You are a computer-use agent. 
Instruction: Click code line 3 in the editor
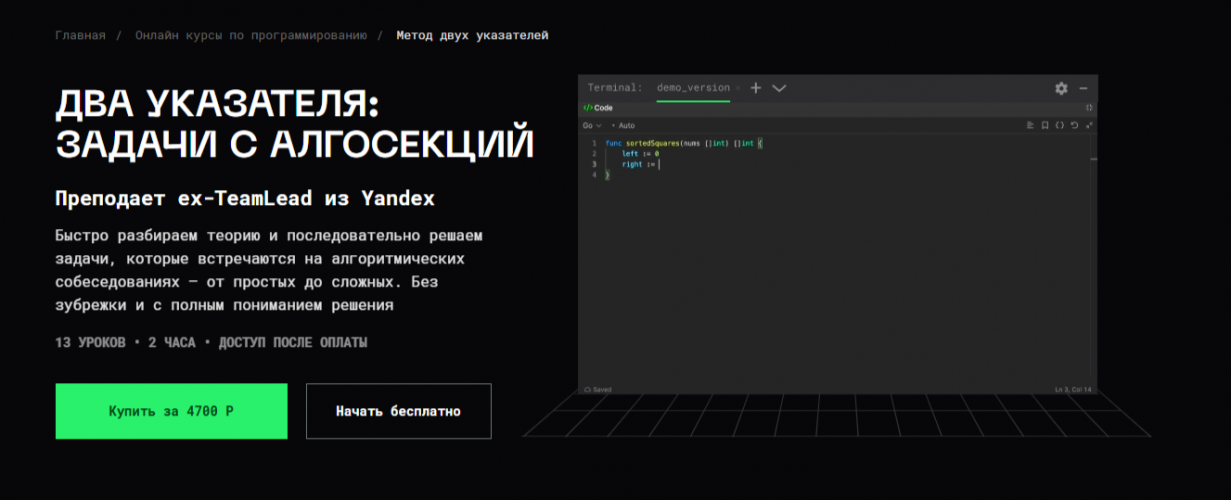pos(640,164)
